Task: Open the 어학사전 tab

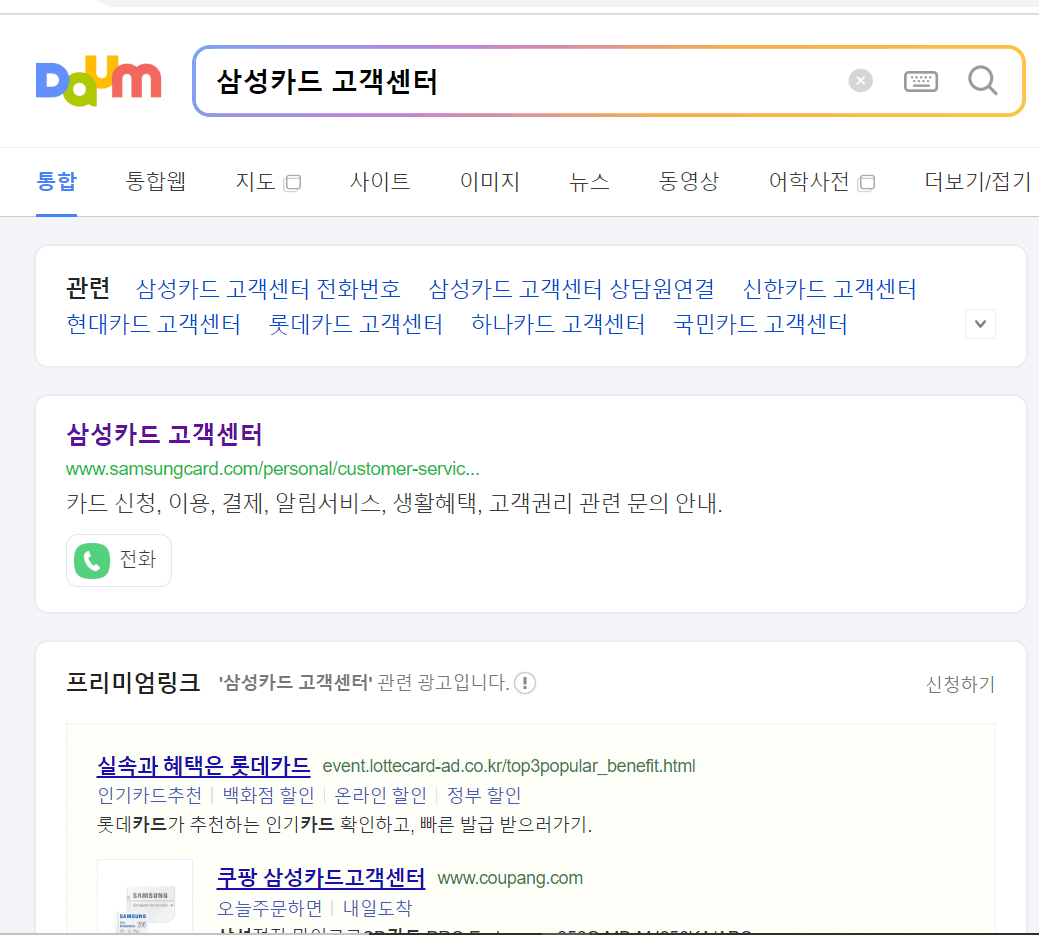Action: coord(808,181)
